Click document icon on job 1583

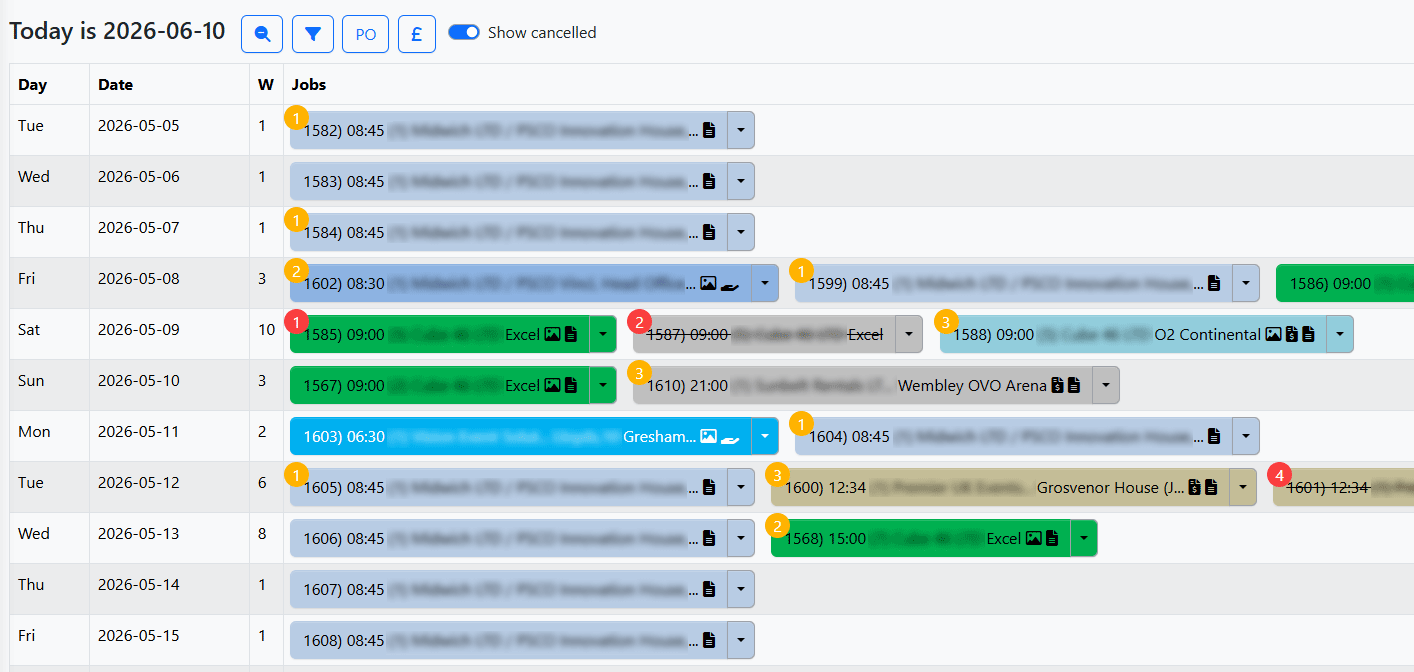709,181
